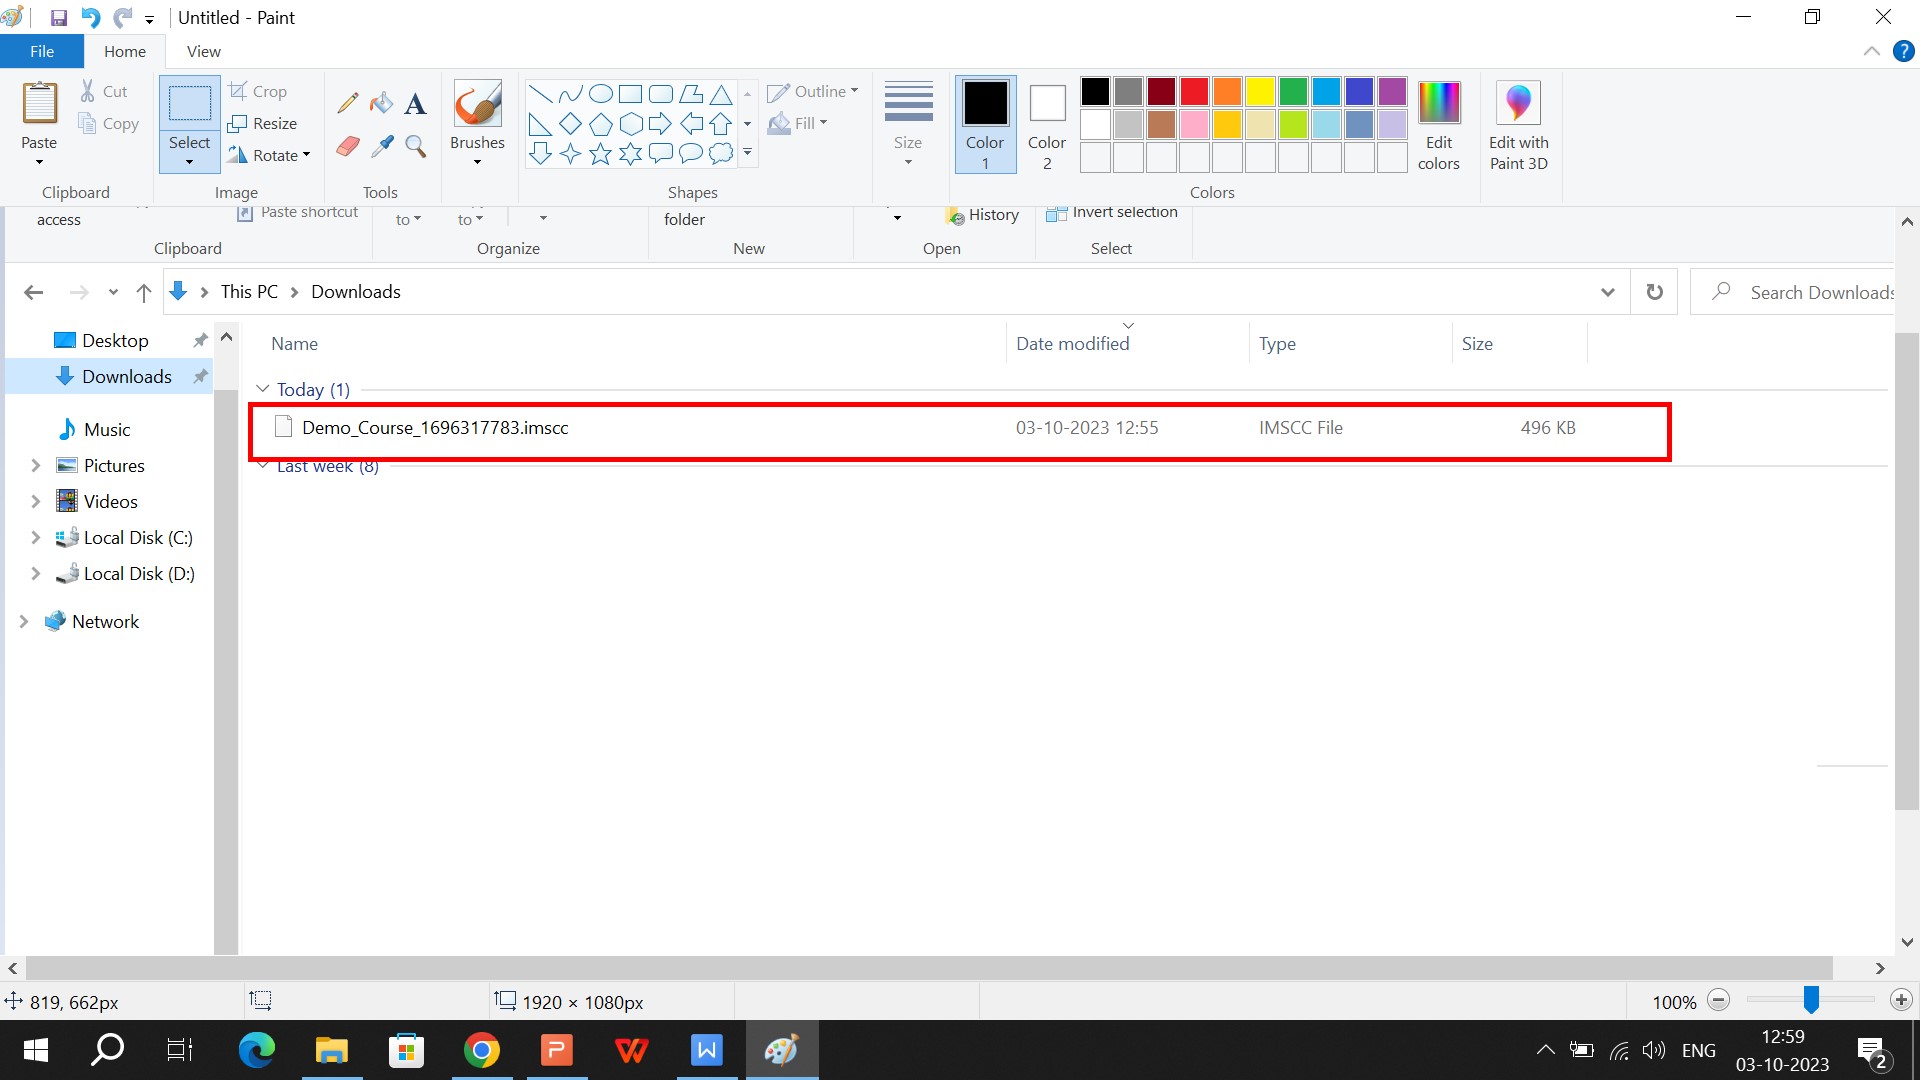Select the Color picker eyedropper
1920x1080 pixels.
381,147
